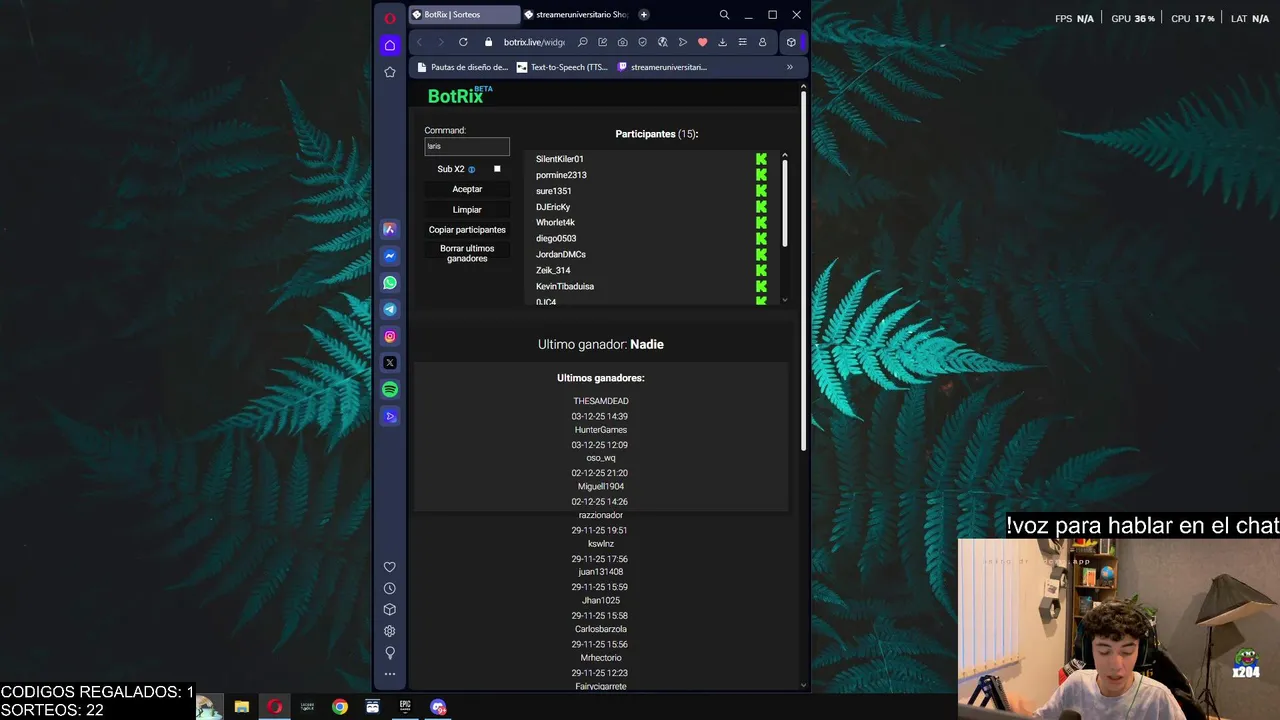Focus the Command input field
The image size is (1280, 720).
tap(467, 146)
